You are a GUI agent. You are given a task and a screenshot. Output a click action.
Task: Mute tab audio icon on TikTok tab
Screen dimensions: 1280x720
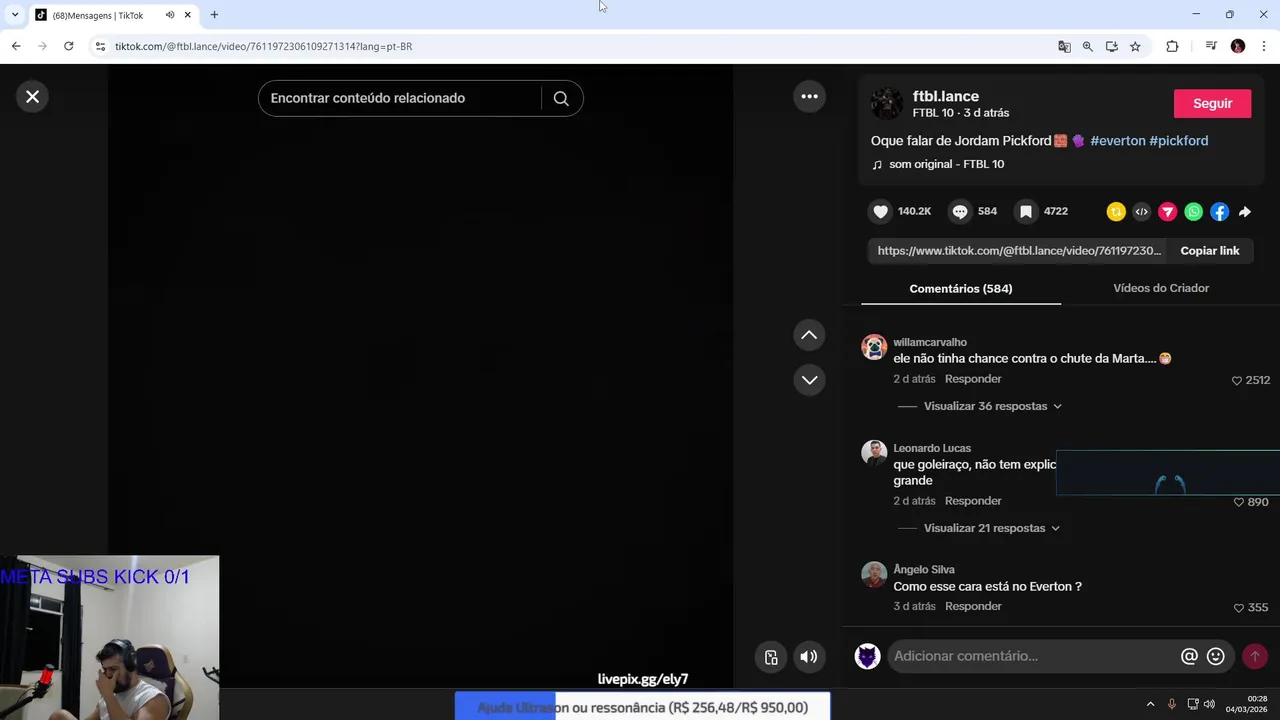click(169, 15)
